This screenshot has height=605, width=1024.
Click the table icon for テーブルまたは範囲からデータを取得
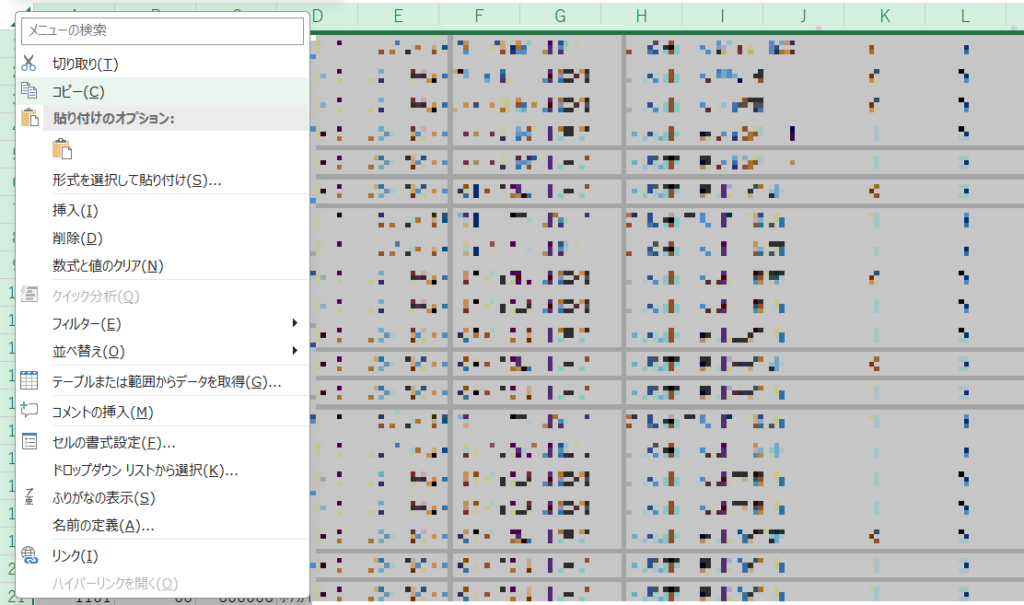[x=30, y=381]
